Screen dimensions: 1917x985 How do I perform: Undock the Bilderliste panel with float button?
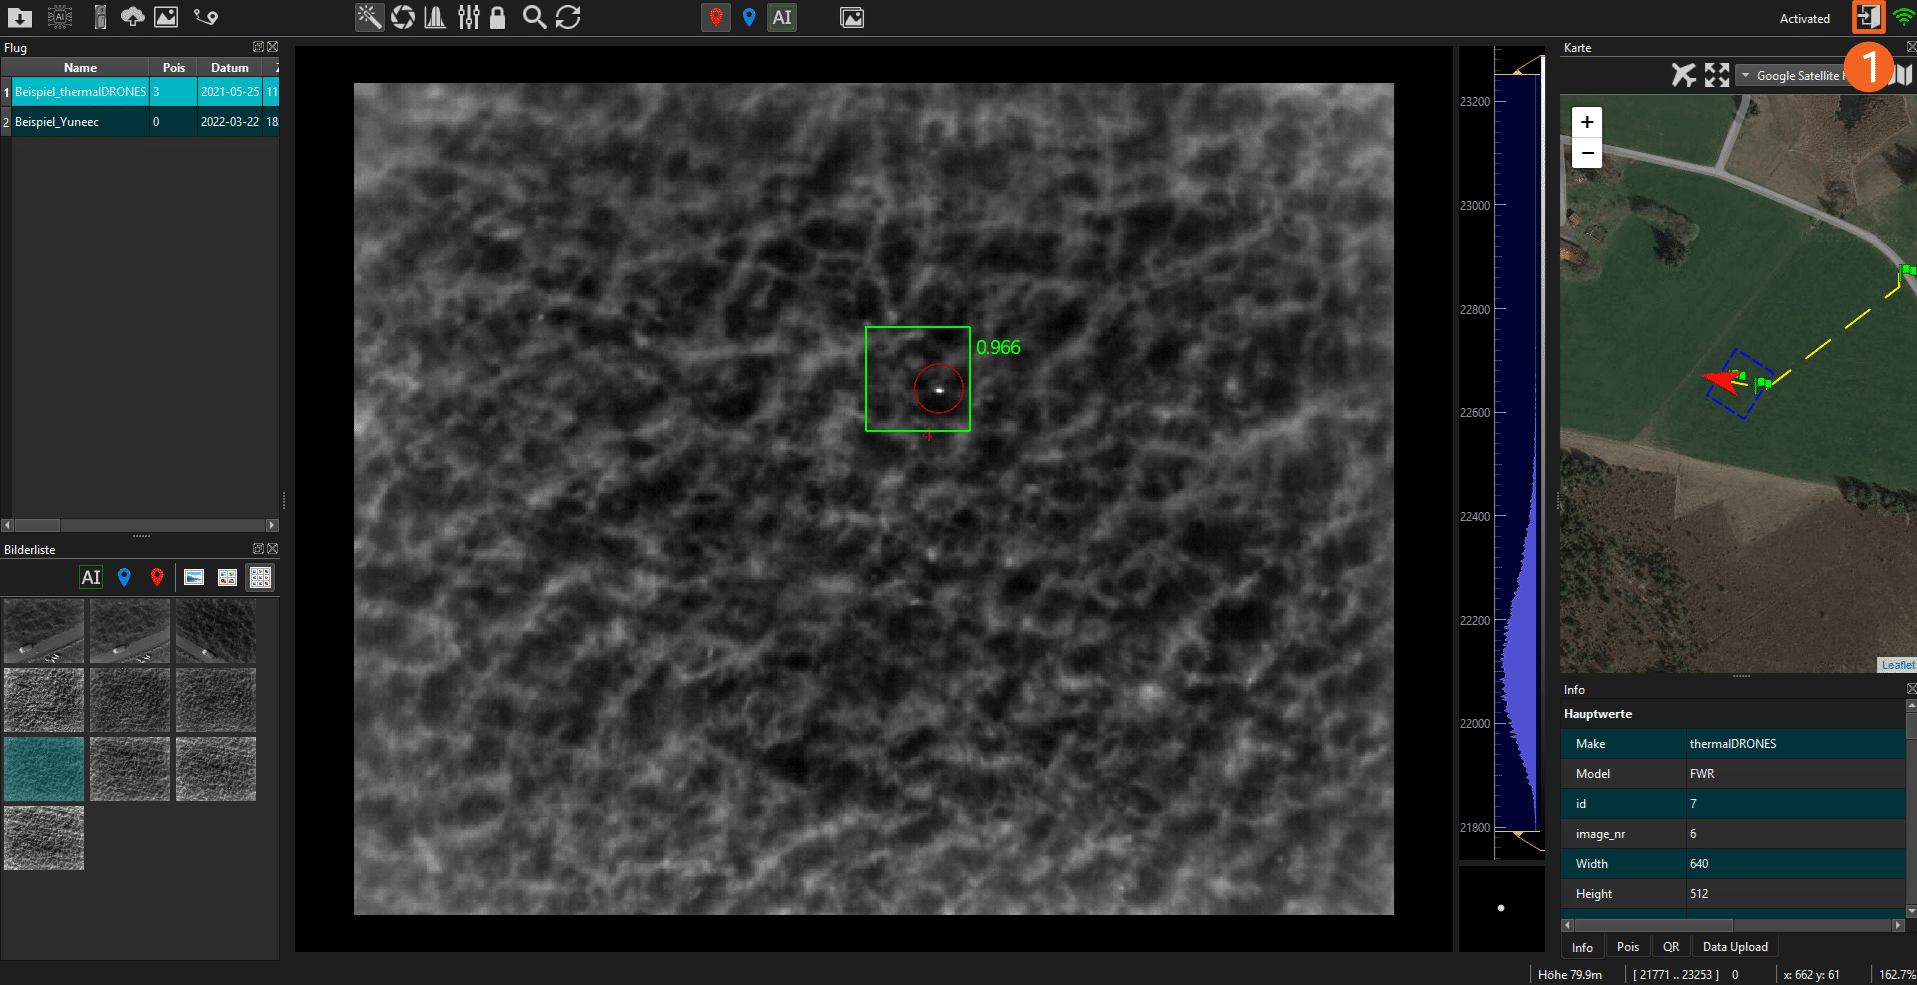[x=258, y=549]
